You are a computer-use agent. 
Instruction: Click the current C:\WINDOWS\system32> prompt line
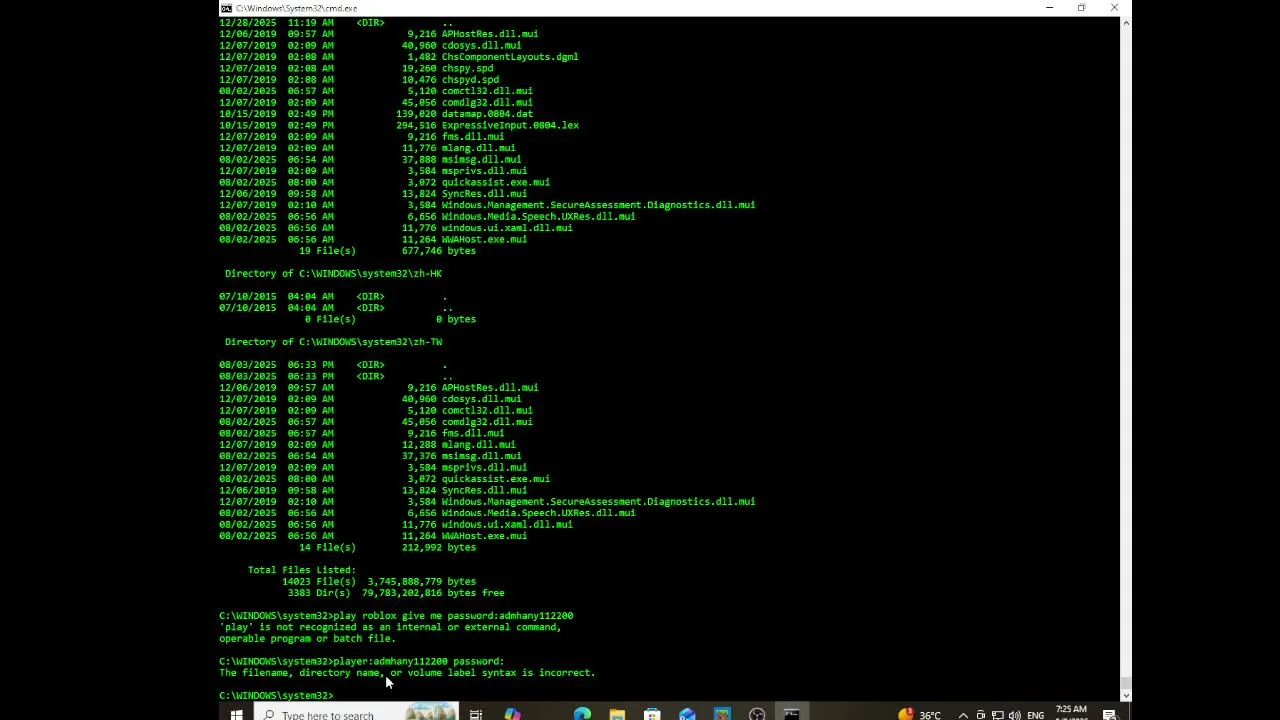[276, 695]
